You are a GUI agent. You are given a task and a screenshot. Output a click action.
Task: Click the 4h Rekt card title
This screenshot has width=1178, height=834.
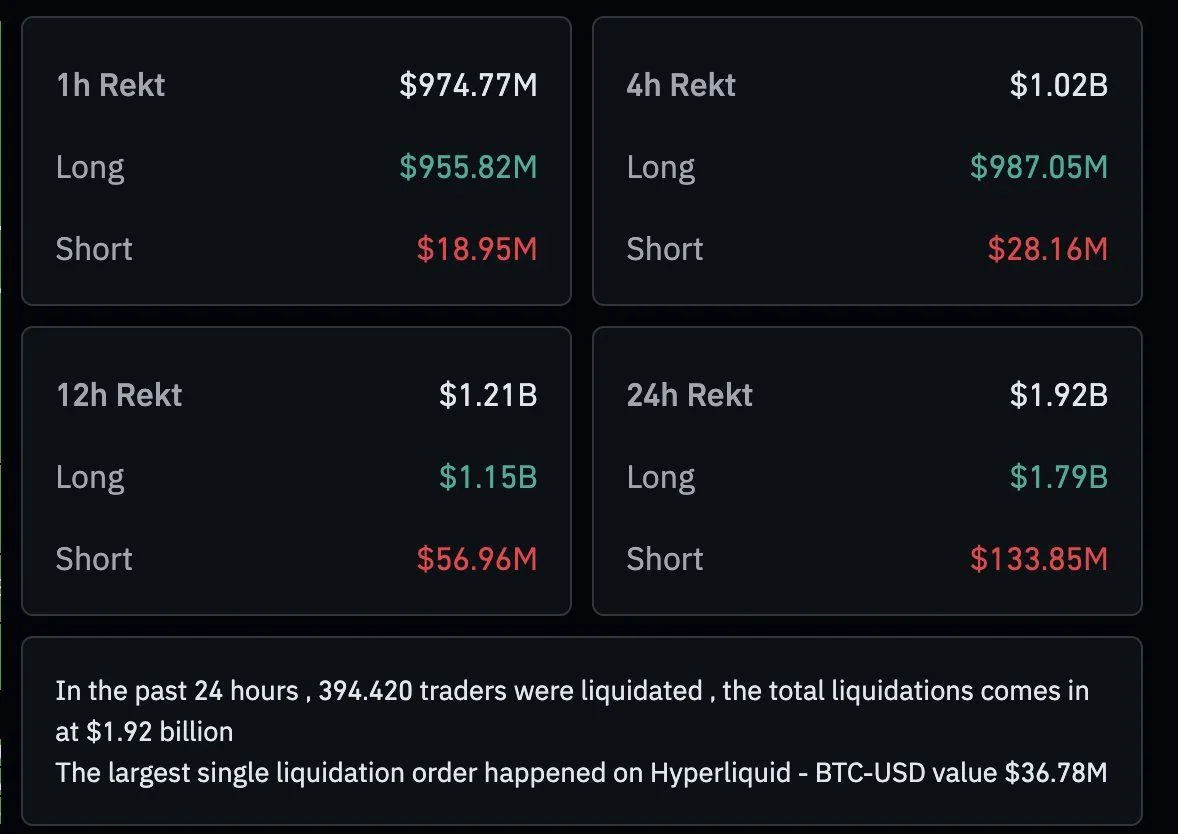[x=681, y=85]
